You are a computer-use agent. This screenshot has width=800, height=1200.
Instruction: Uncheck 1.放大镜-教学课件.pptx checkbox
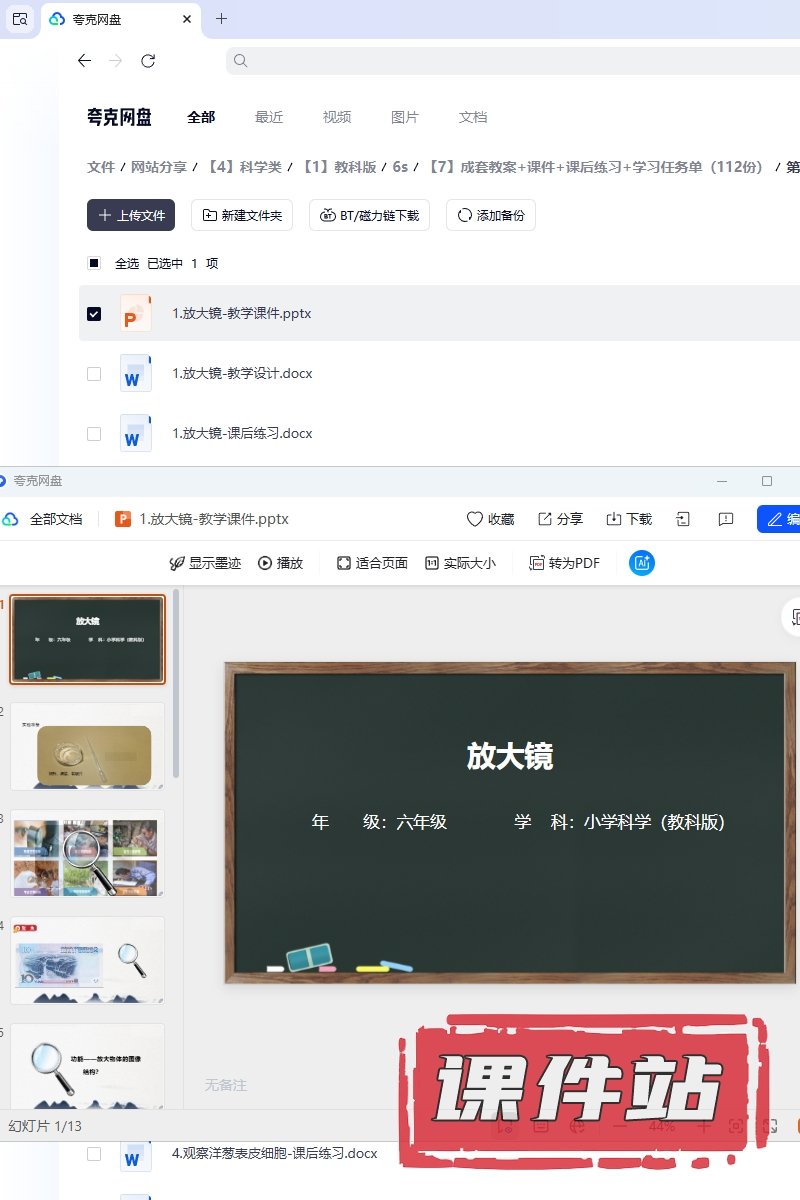point(94,314)
